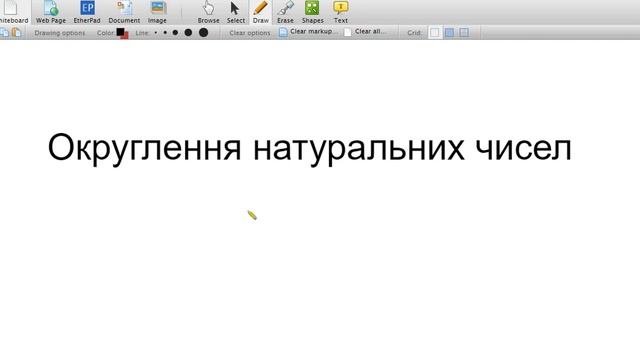Select the Erase tool
The image size is (640, 360).
[285, 12]
